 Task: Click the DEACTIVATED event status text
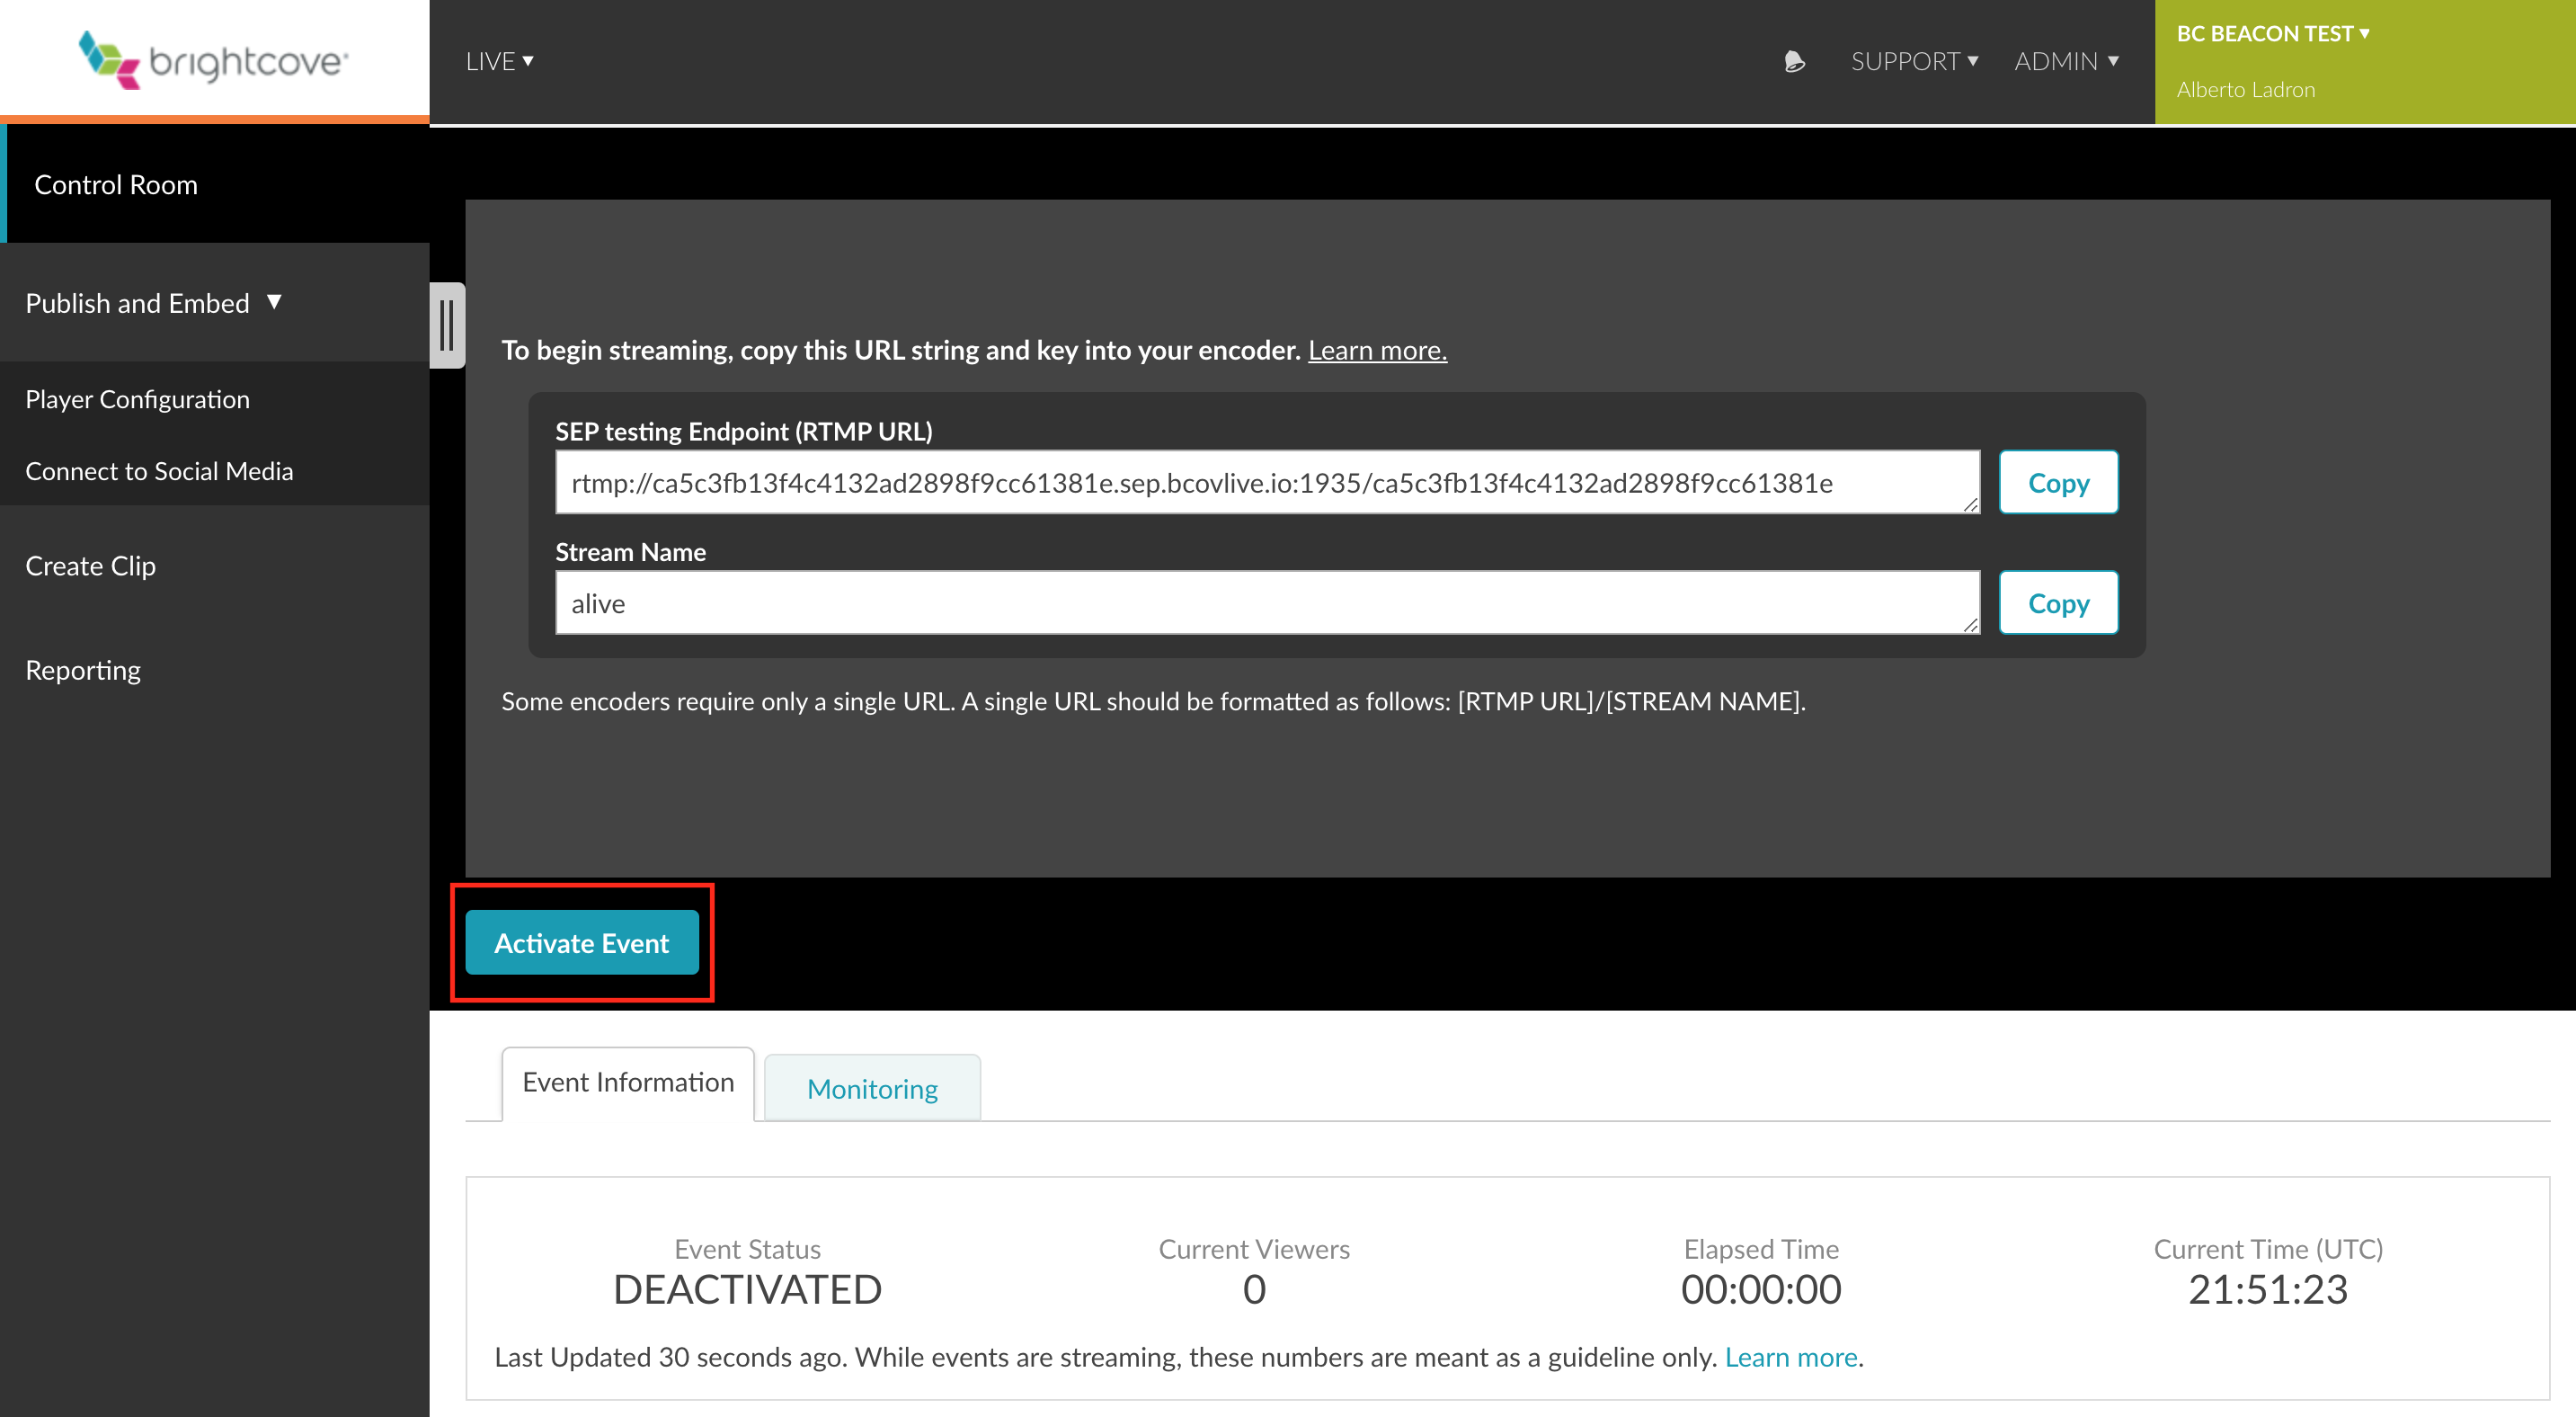click(x=747, y=1289)
